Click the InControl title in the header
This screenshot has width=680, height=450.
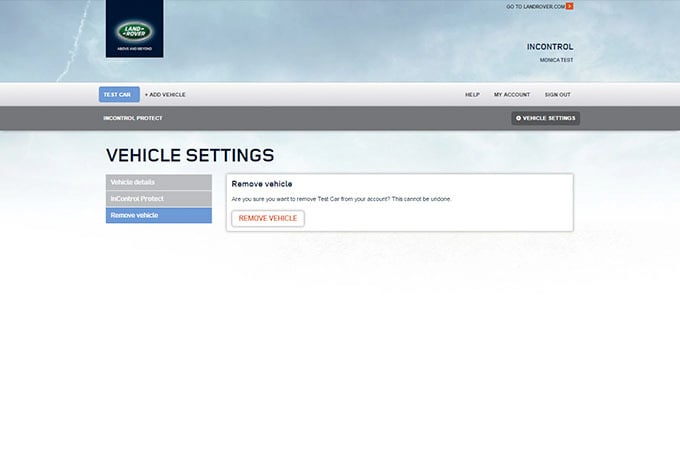tap(549, 46)
